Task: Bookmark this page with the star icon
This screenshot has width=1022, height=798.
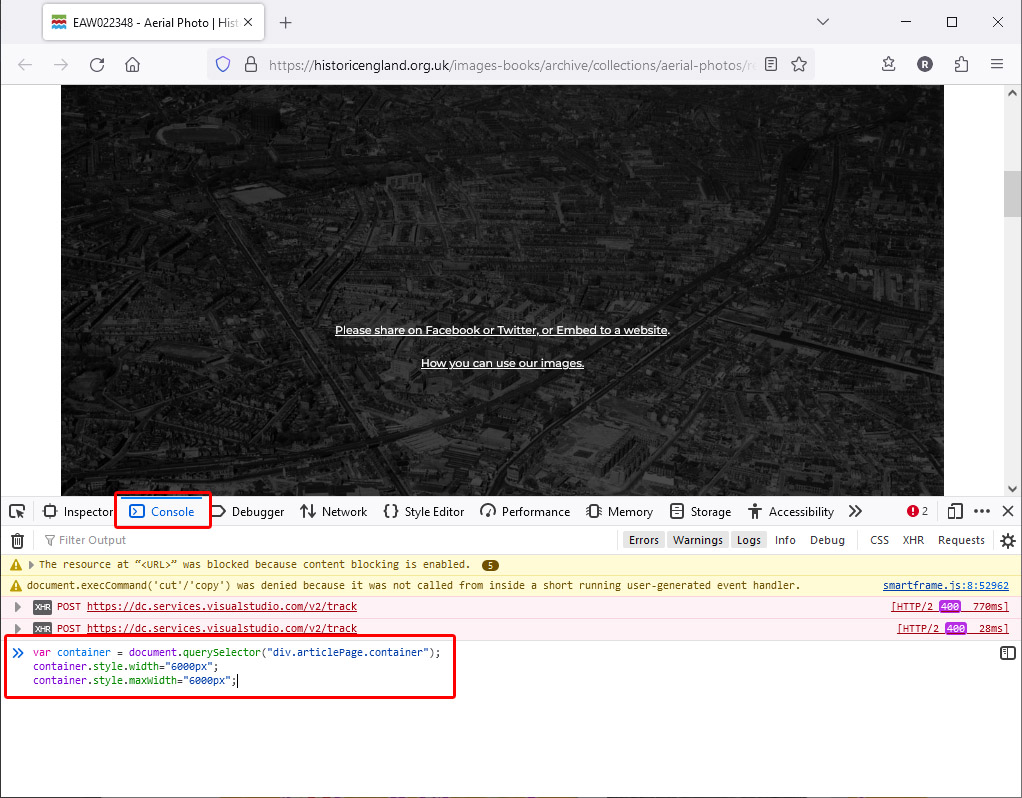Action: pyautogui.click(x=799, y=64)
